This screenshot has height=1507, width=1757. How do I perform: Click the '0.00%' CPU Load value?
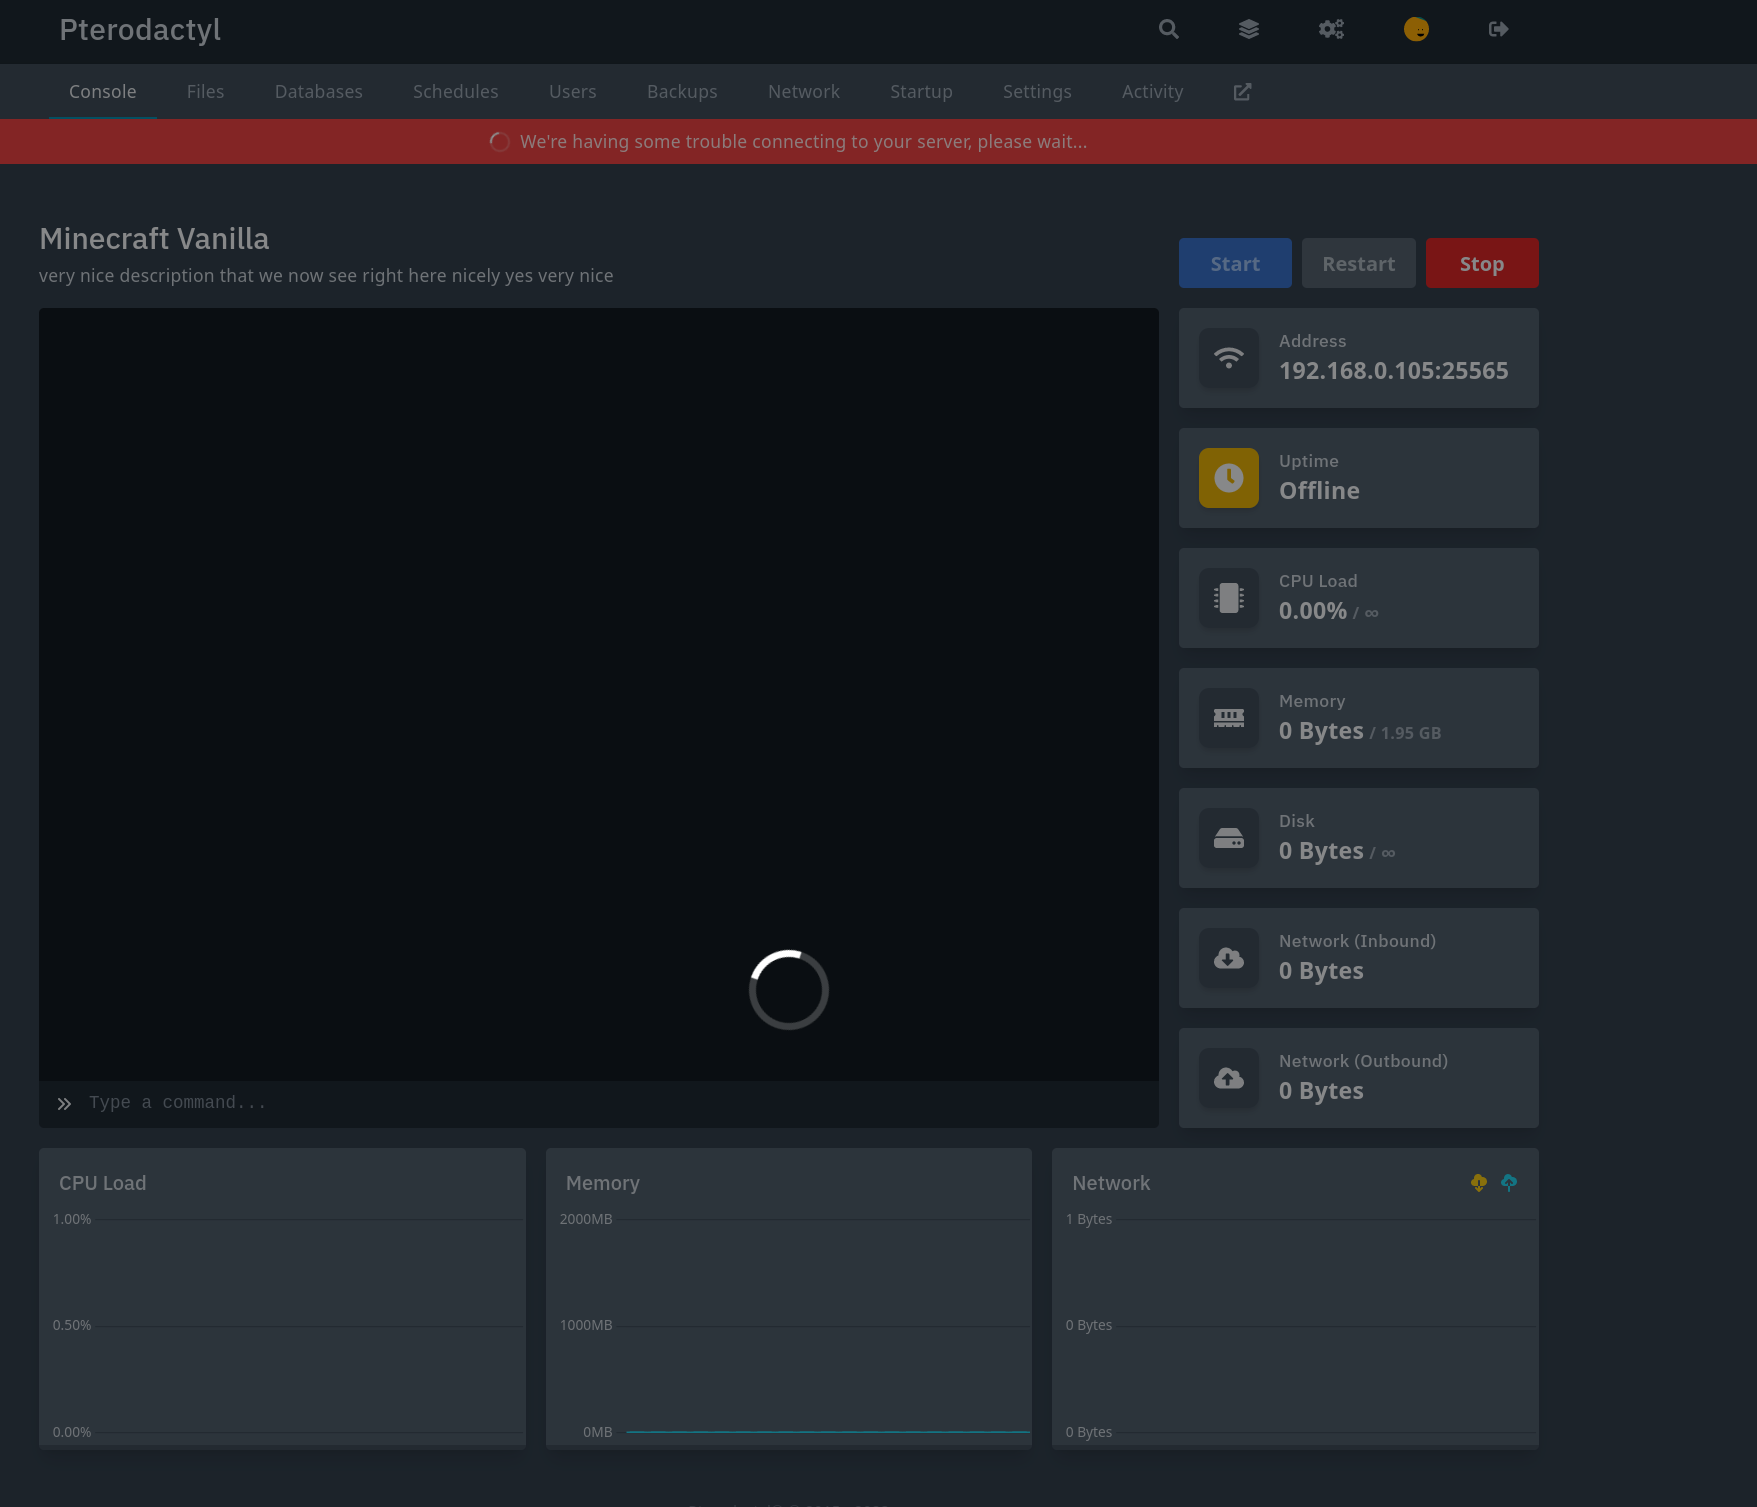click(1313, 611)
